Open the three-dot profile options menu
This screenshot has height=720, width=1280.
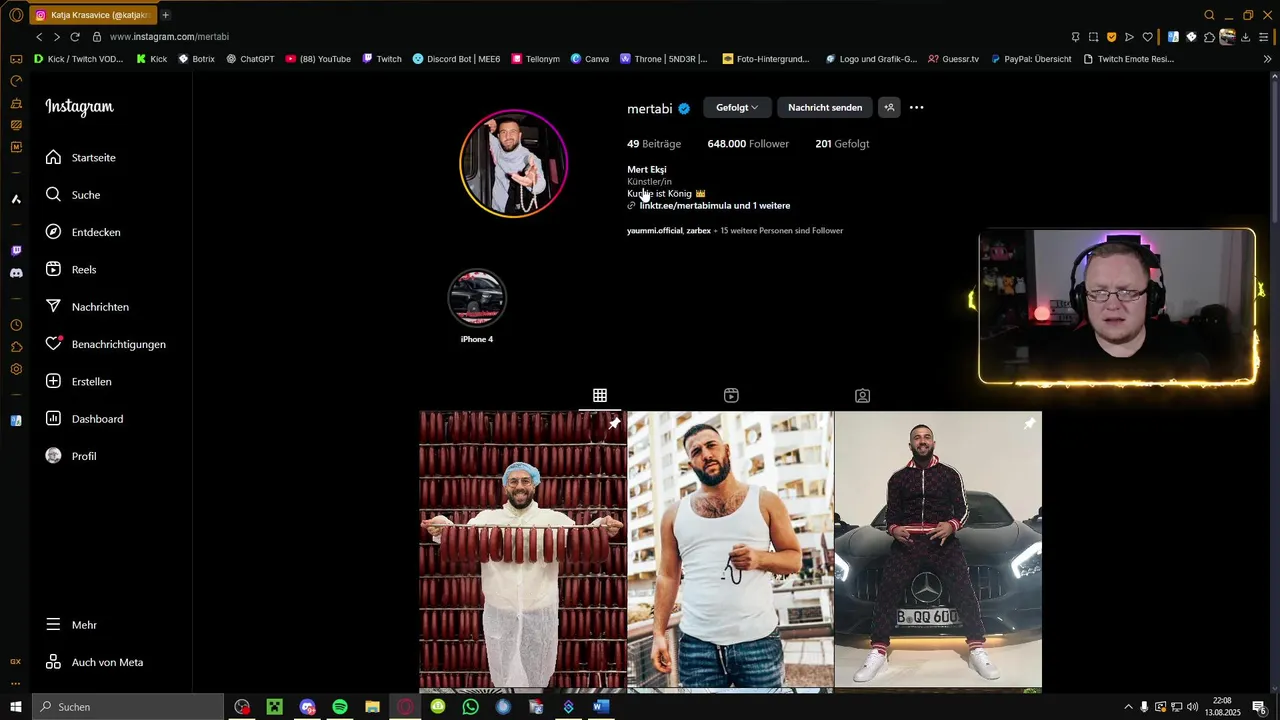click(916, 107)
